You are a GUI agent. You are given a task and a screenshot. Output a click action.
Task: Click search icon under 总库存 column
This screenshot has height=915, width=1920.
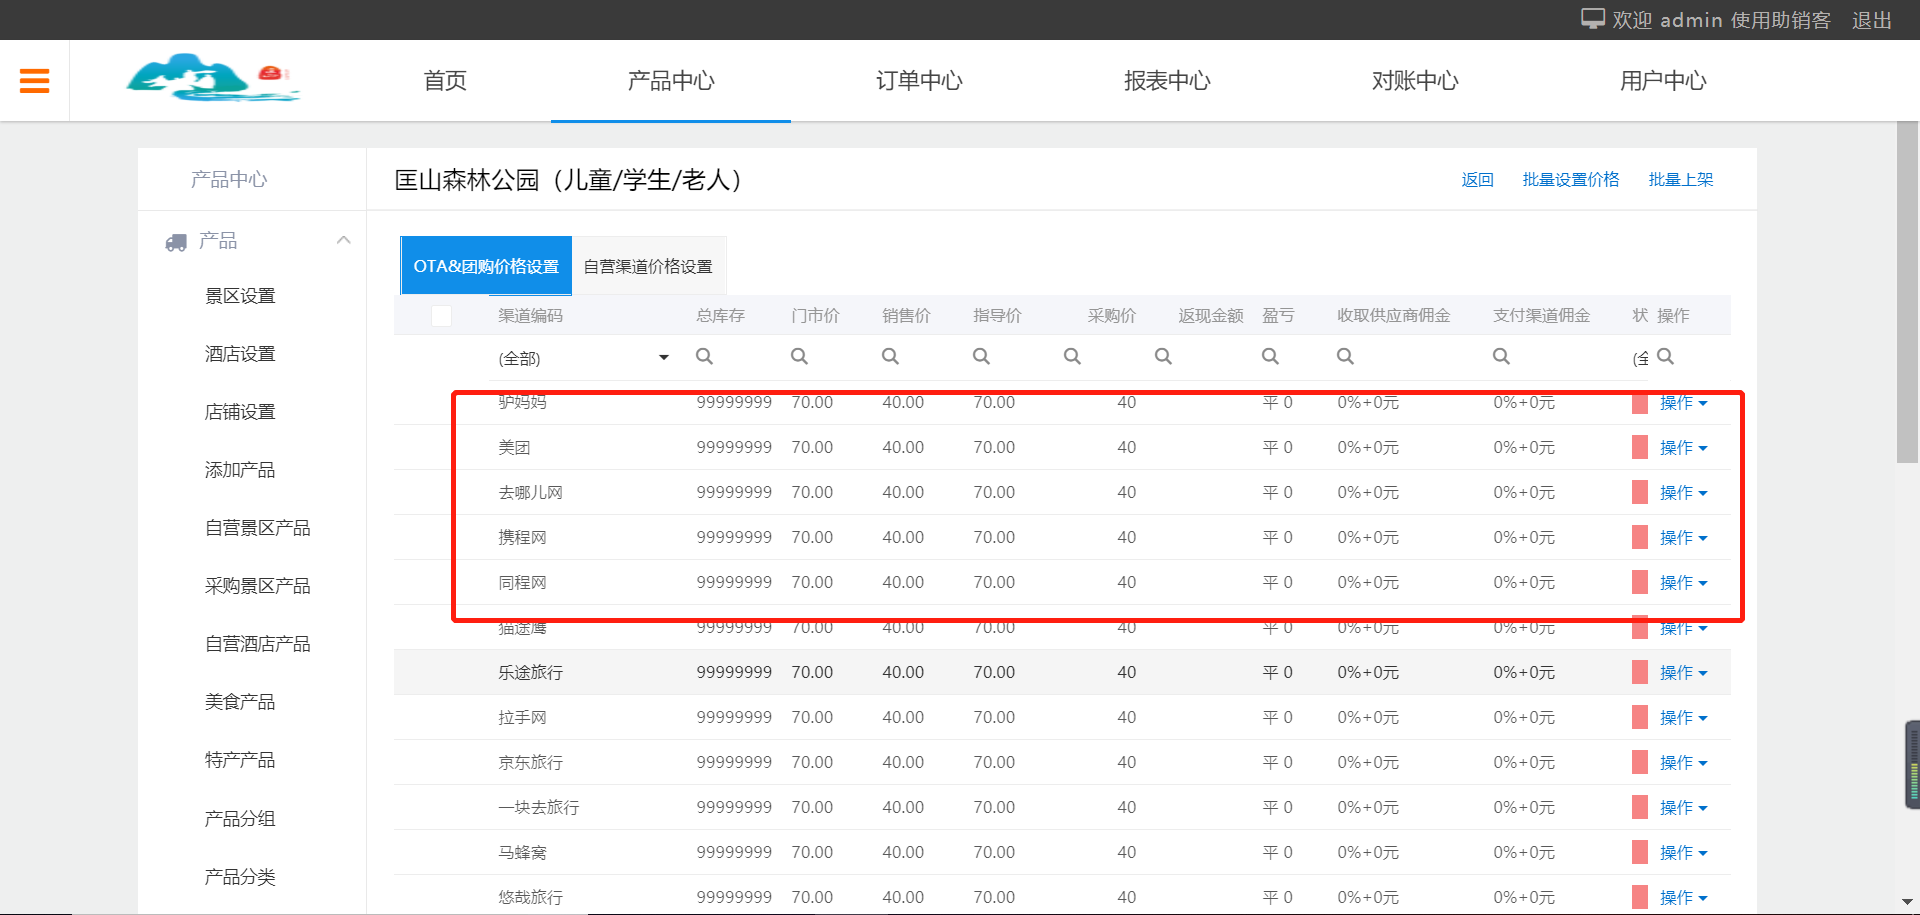click(704, 356)
